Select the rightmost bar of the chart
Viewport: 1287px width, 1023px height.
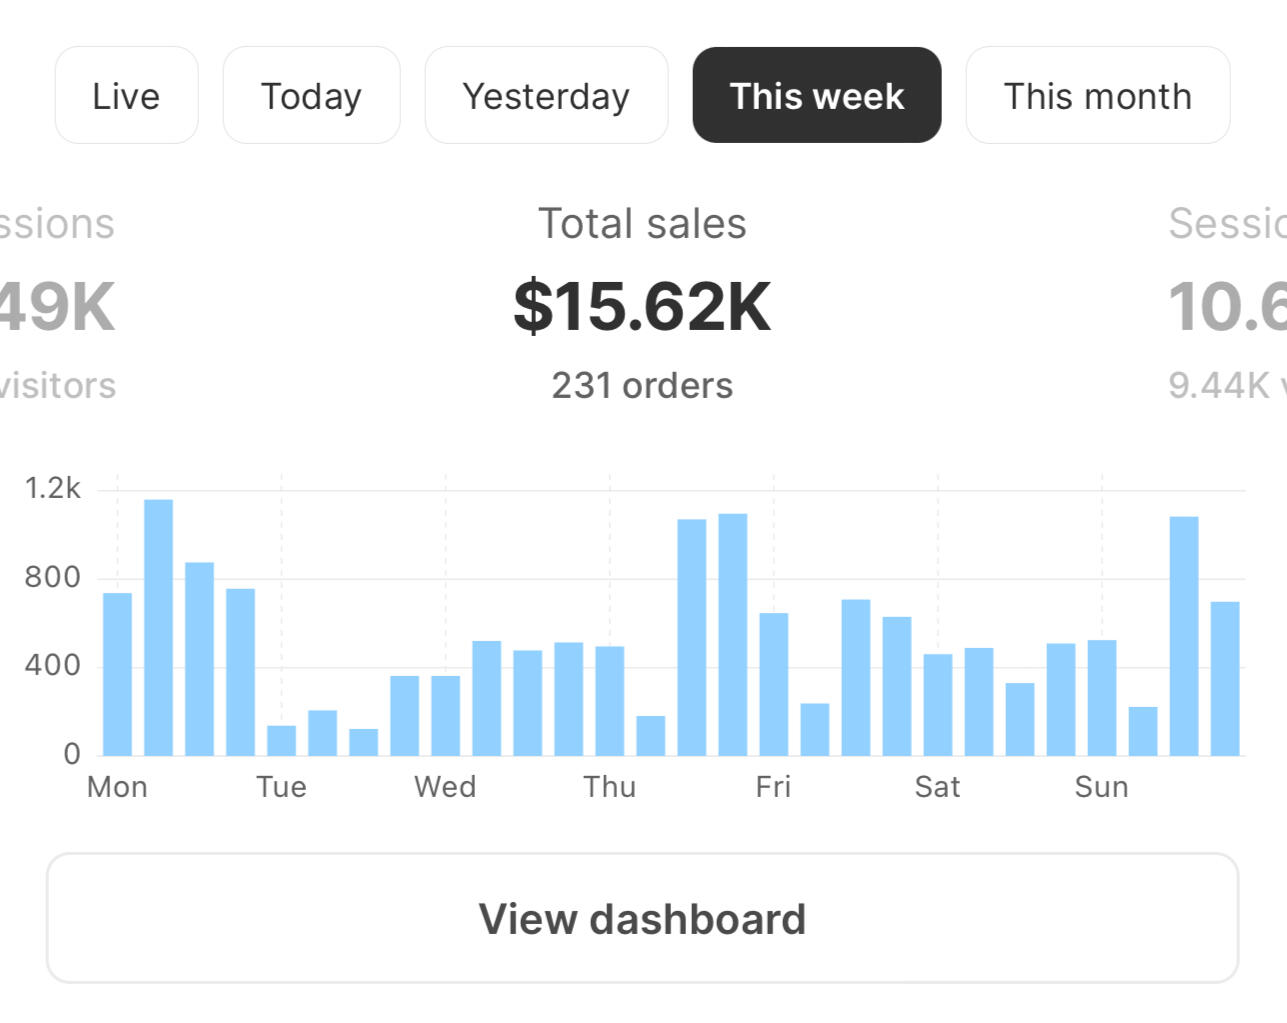pos(1225,678)
